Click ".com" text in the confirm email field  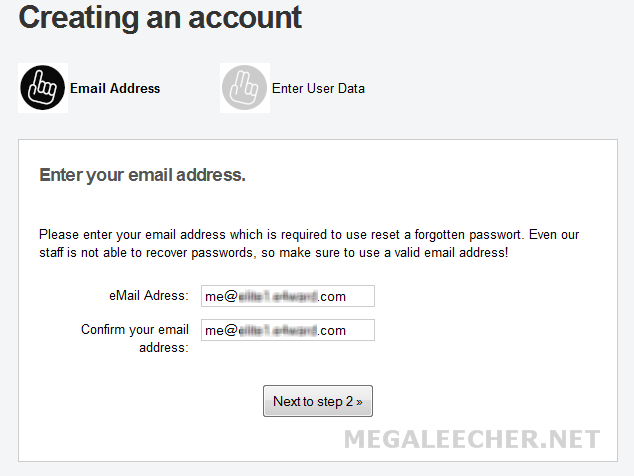[x=332, y=330]
